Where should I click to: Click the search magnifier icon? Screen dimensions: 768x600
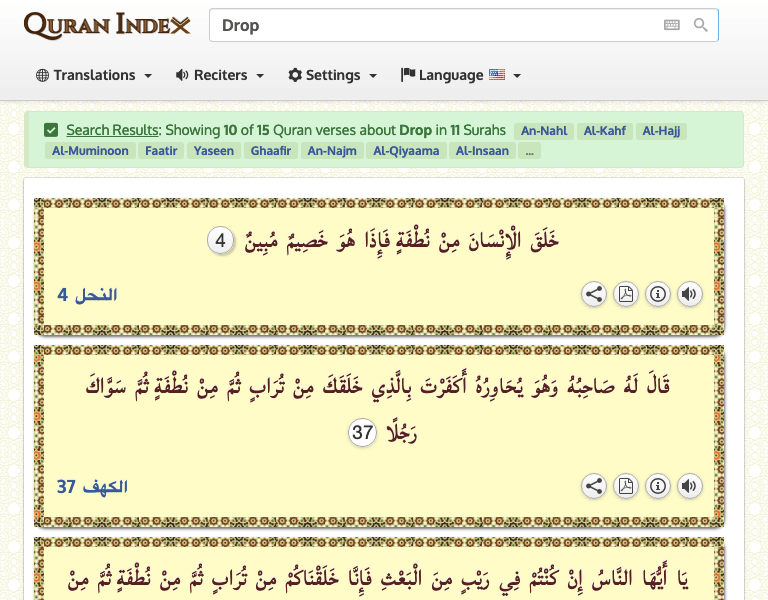[701, 25]
